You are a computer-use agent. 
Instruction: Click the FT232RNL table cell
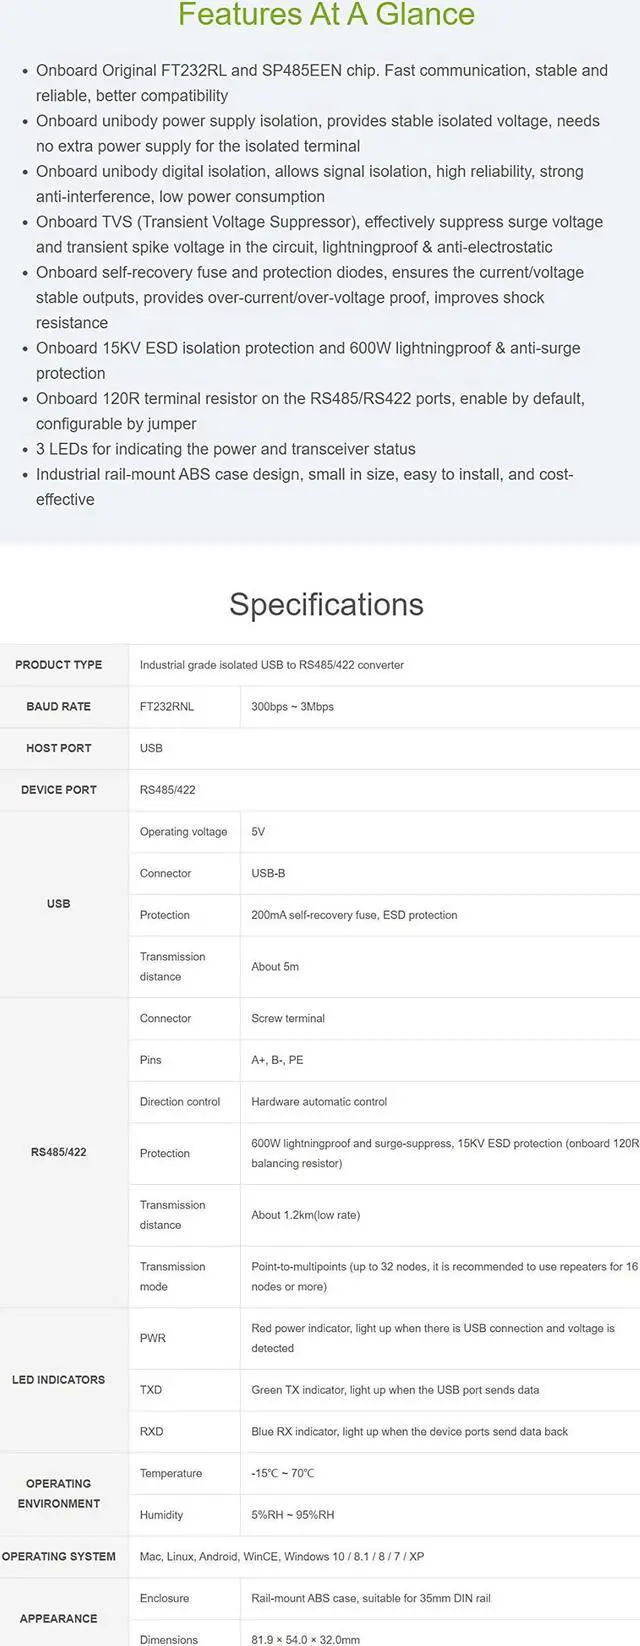pos(167,707)
